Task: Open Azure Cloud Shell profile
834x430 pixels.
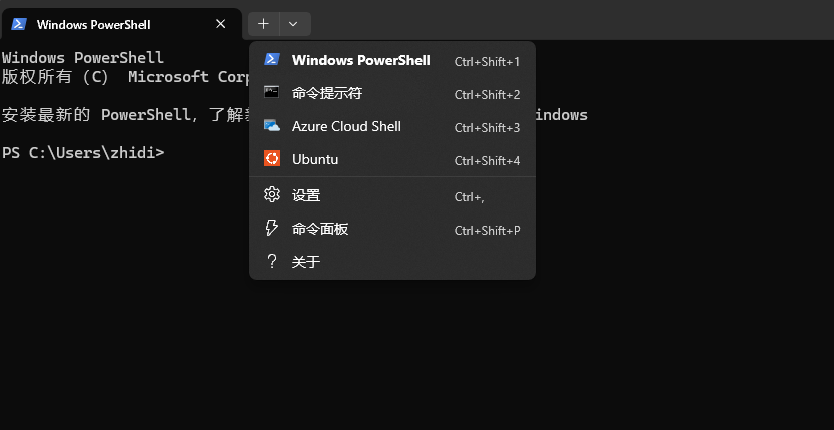Action: click(346, 126)
